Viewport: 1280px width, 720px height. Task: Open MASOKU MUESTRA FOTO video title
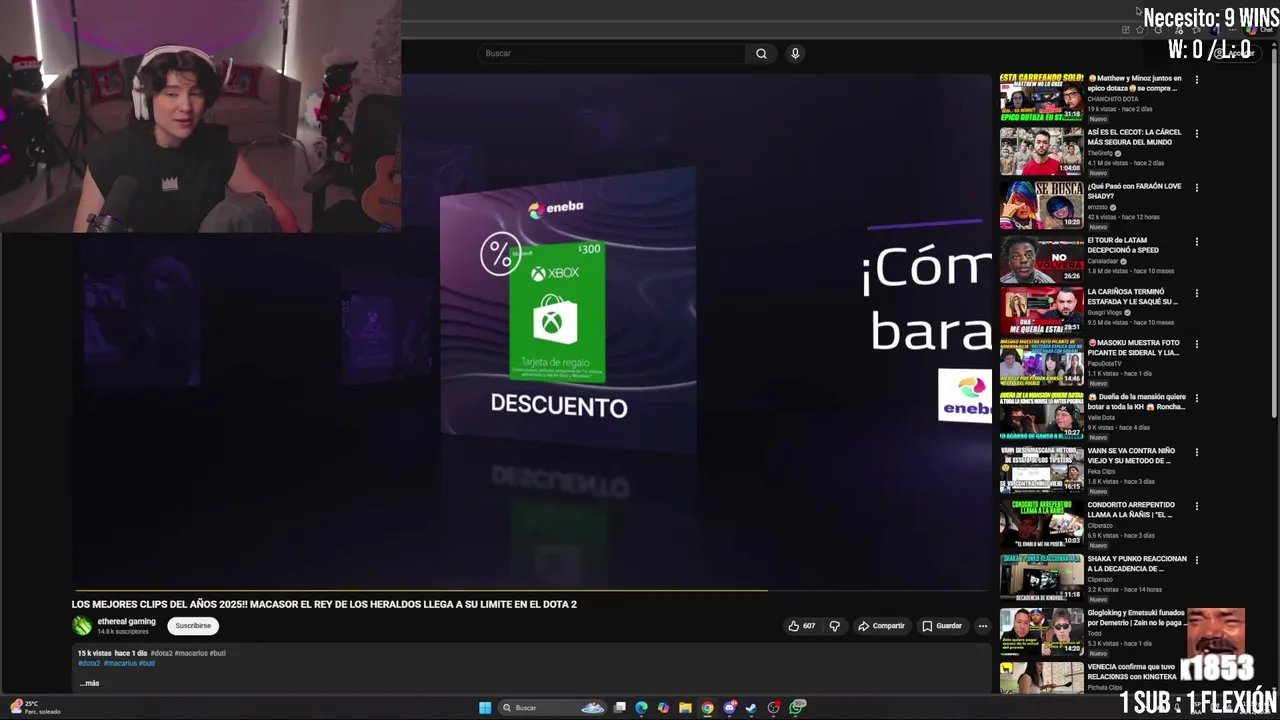pos(1135,348)
